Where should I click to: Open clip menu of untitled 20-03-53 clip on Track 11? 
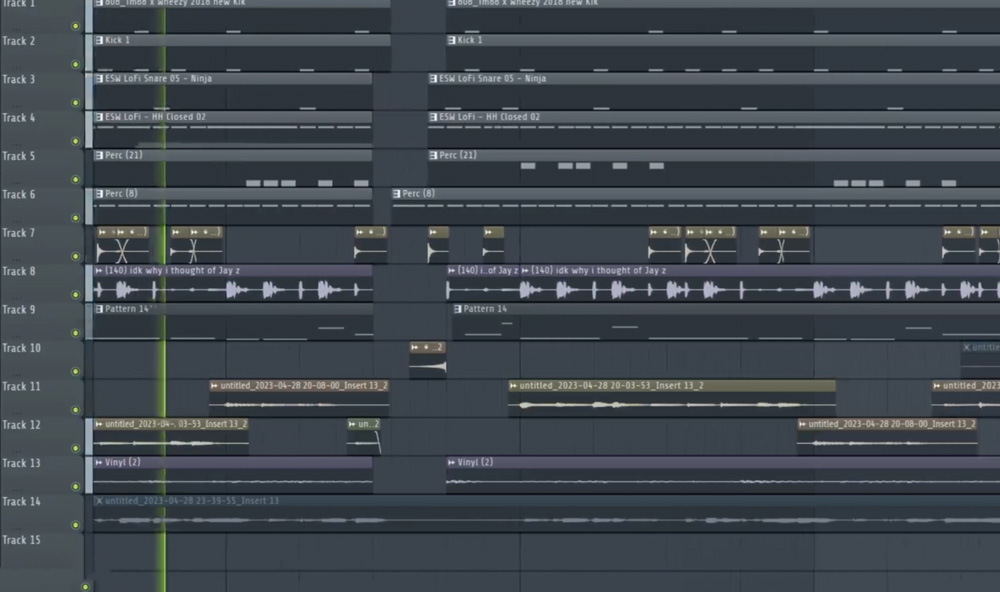[x=513, y=386]
